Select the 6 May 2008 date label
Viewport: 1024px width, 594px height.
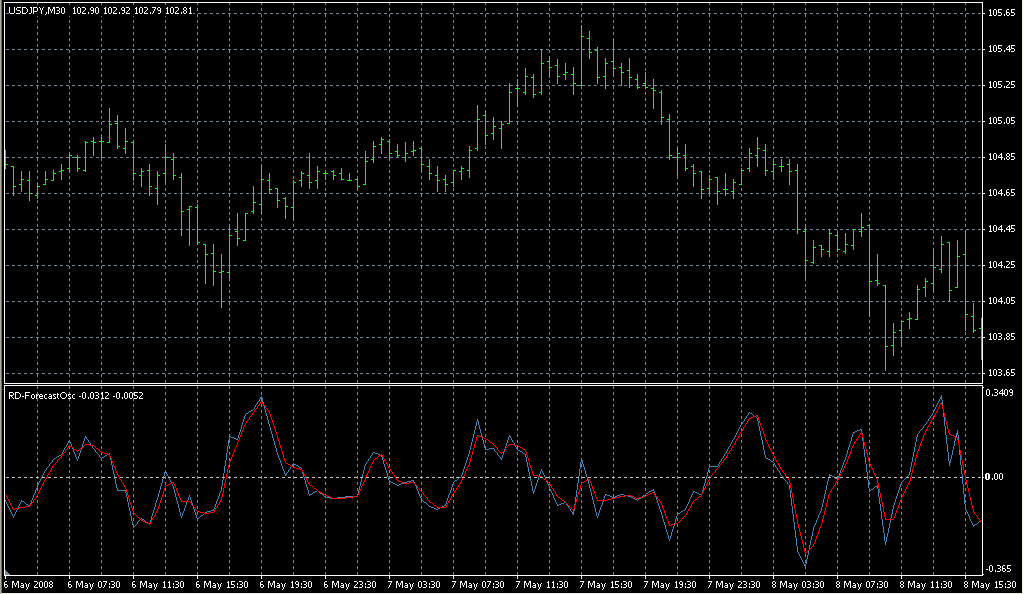[x=28, y=585]
